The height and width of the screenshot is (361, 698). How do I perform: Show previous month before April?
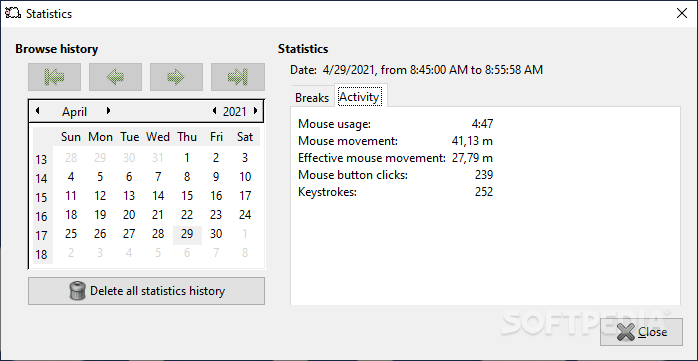[x=38, y=111]
